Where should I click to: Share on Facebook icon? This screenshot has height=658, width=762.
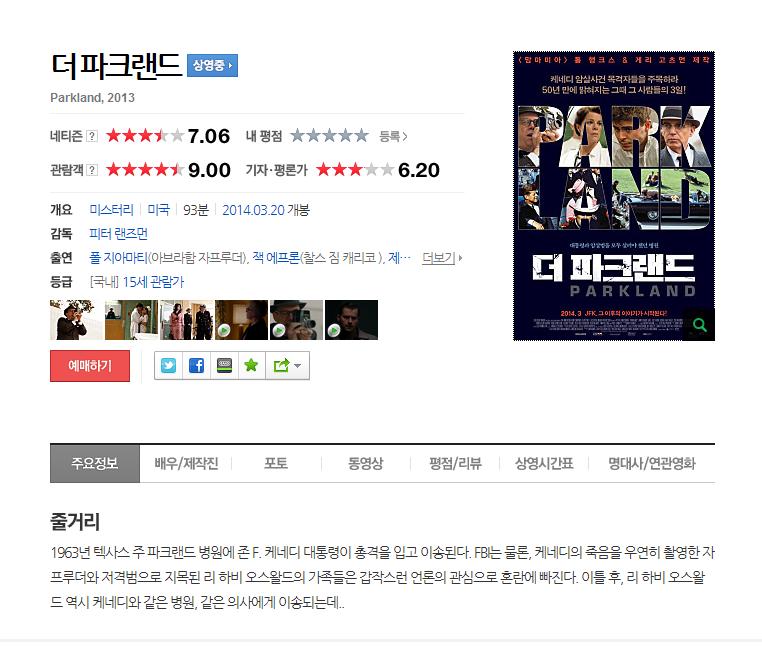tap(196, 365)
